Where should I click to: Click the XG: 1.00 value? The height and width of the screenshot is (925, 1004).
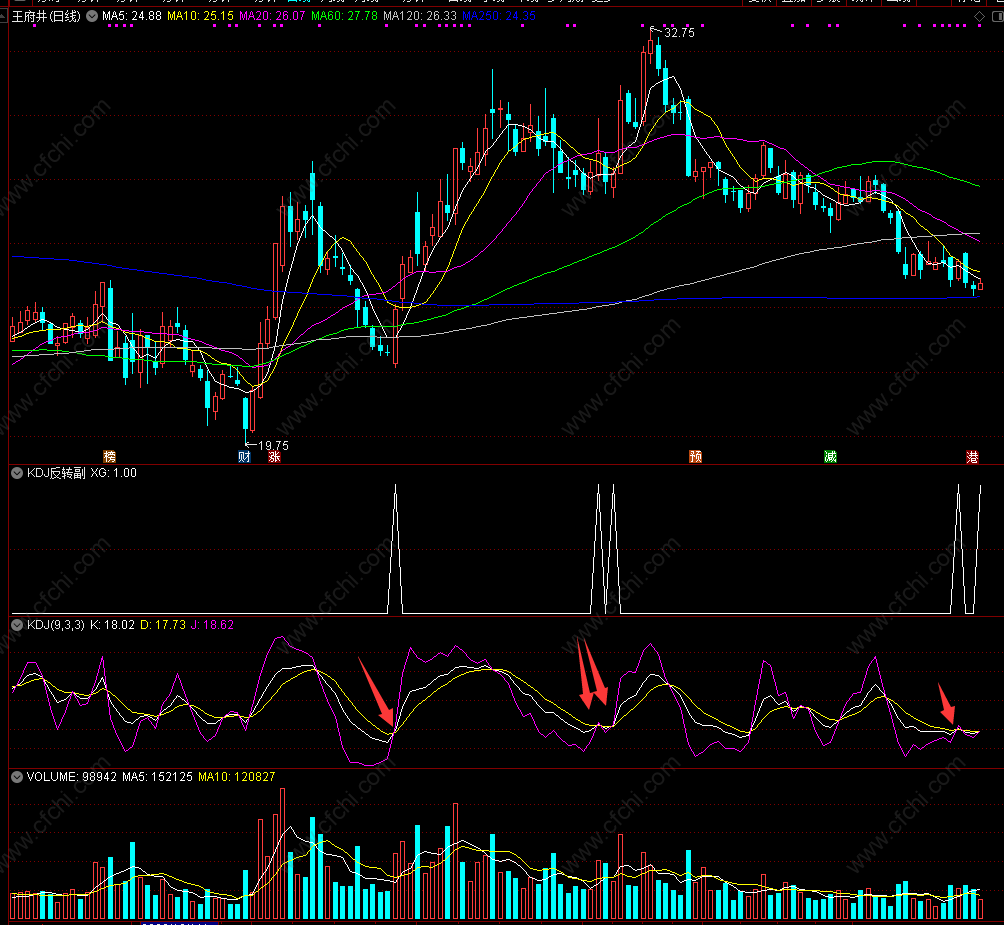(113, 473)
